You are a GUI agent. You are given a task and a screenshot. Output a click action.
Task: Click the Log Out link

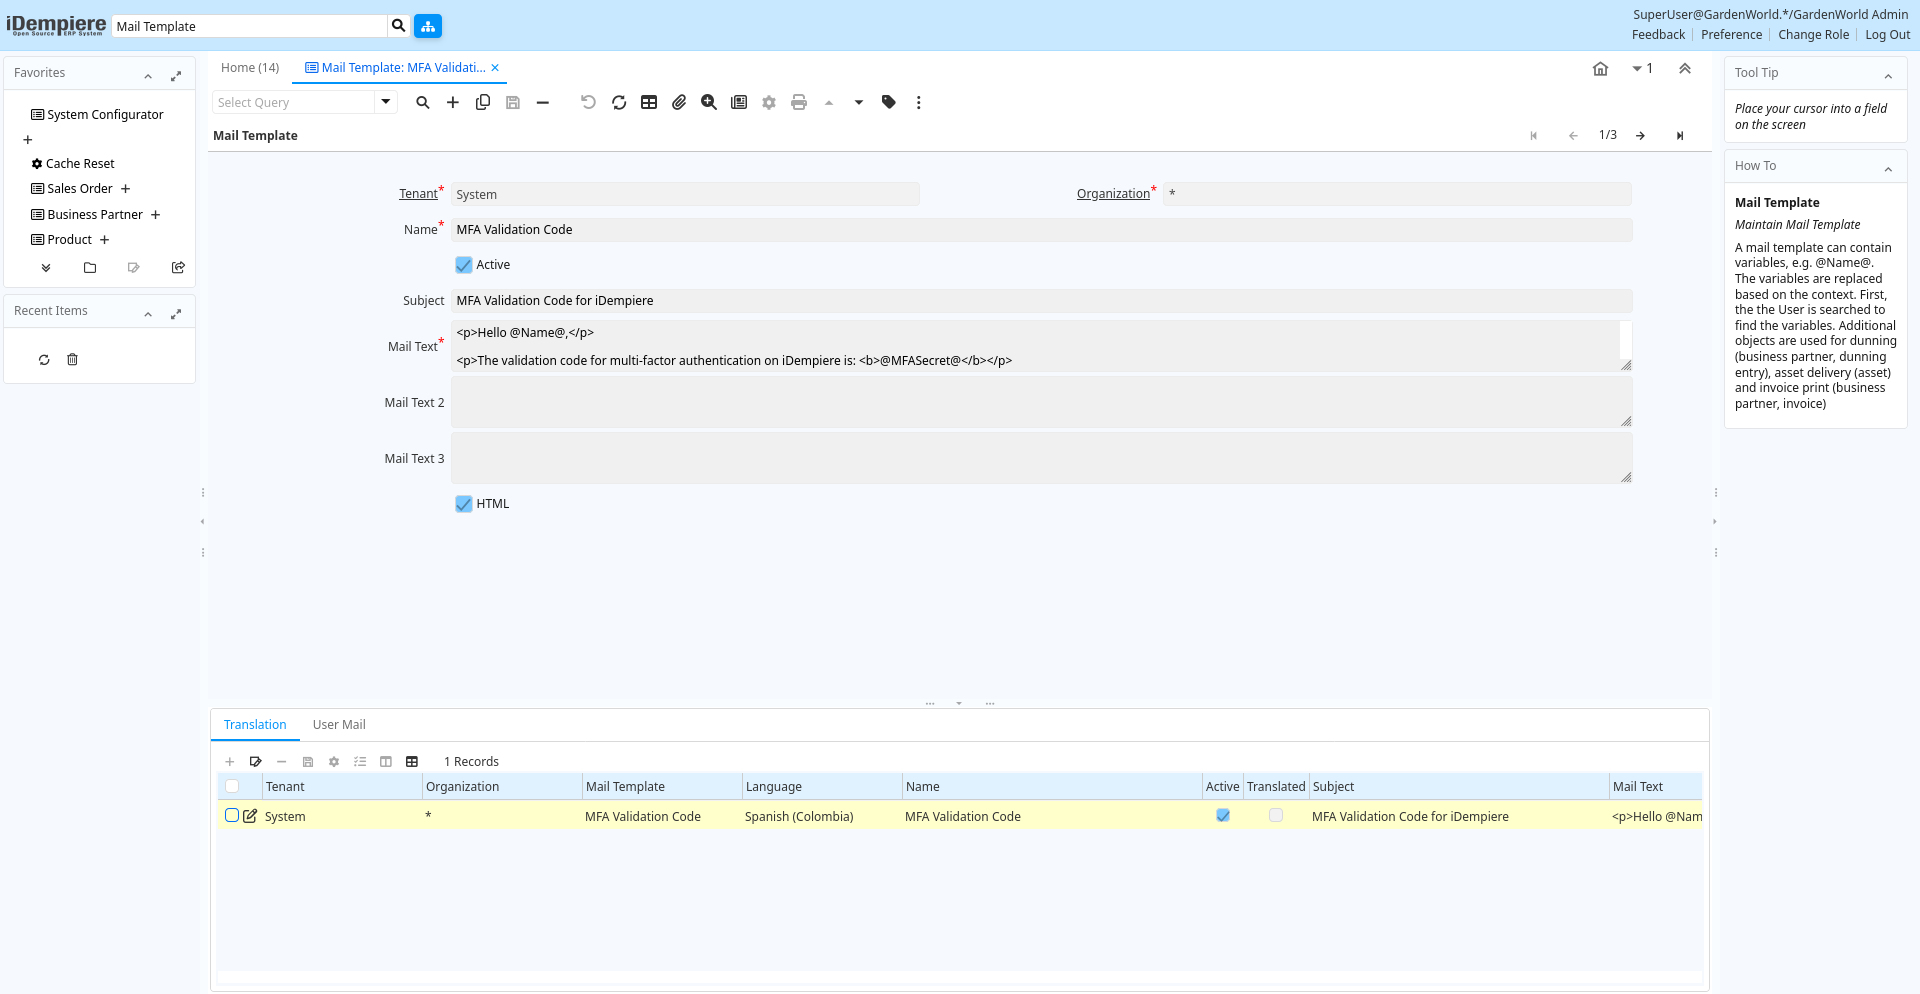(1887, 35)
